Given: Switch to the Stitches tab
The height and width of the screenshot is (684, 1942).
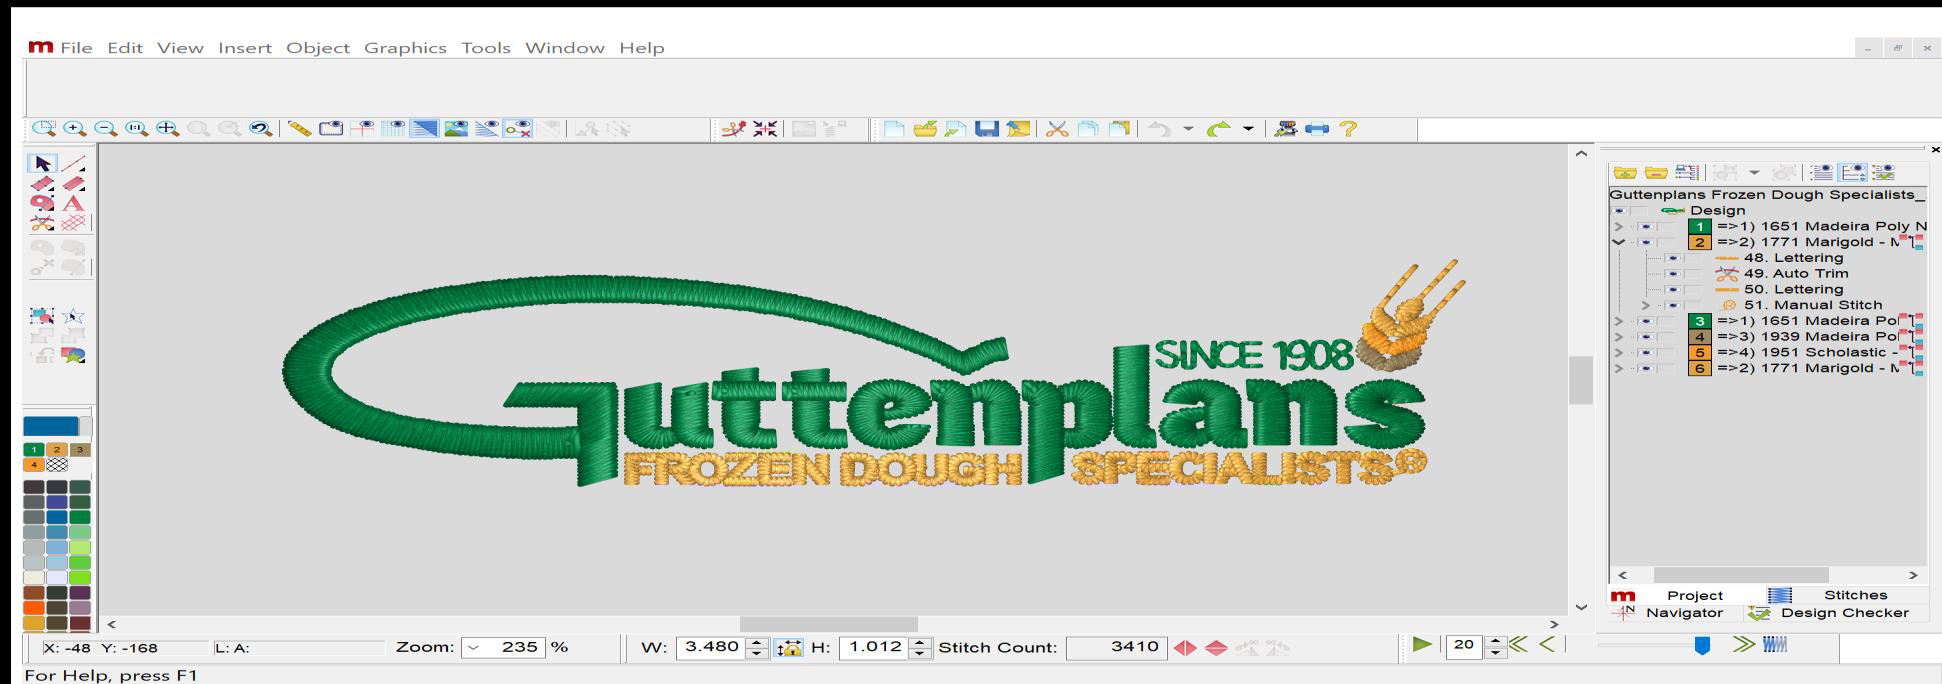Looking at the screenshot, I should (x=1854, y=595).
